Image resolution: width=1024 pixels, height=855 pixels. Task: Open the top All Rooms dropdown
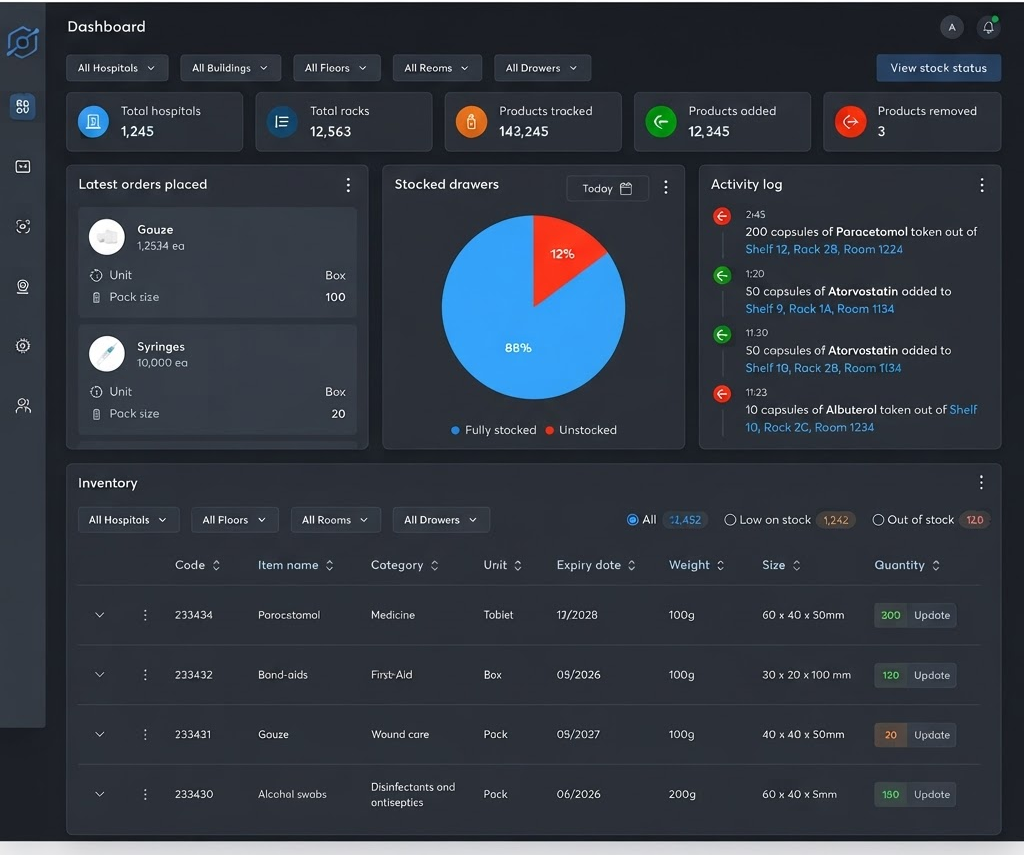pyautogui.click(x=437, y=68)
